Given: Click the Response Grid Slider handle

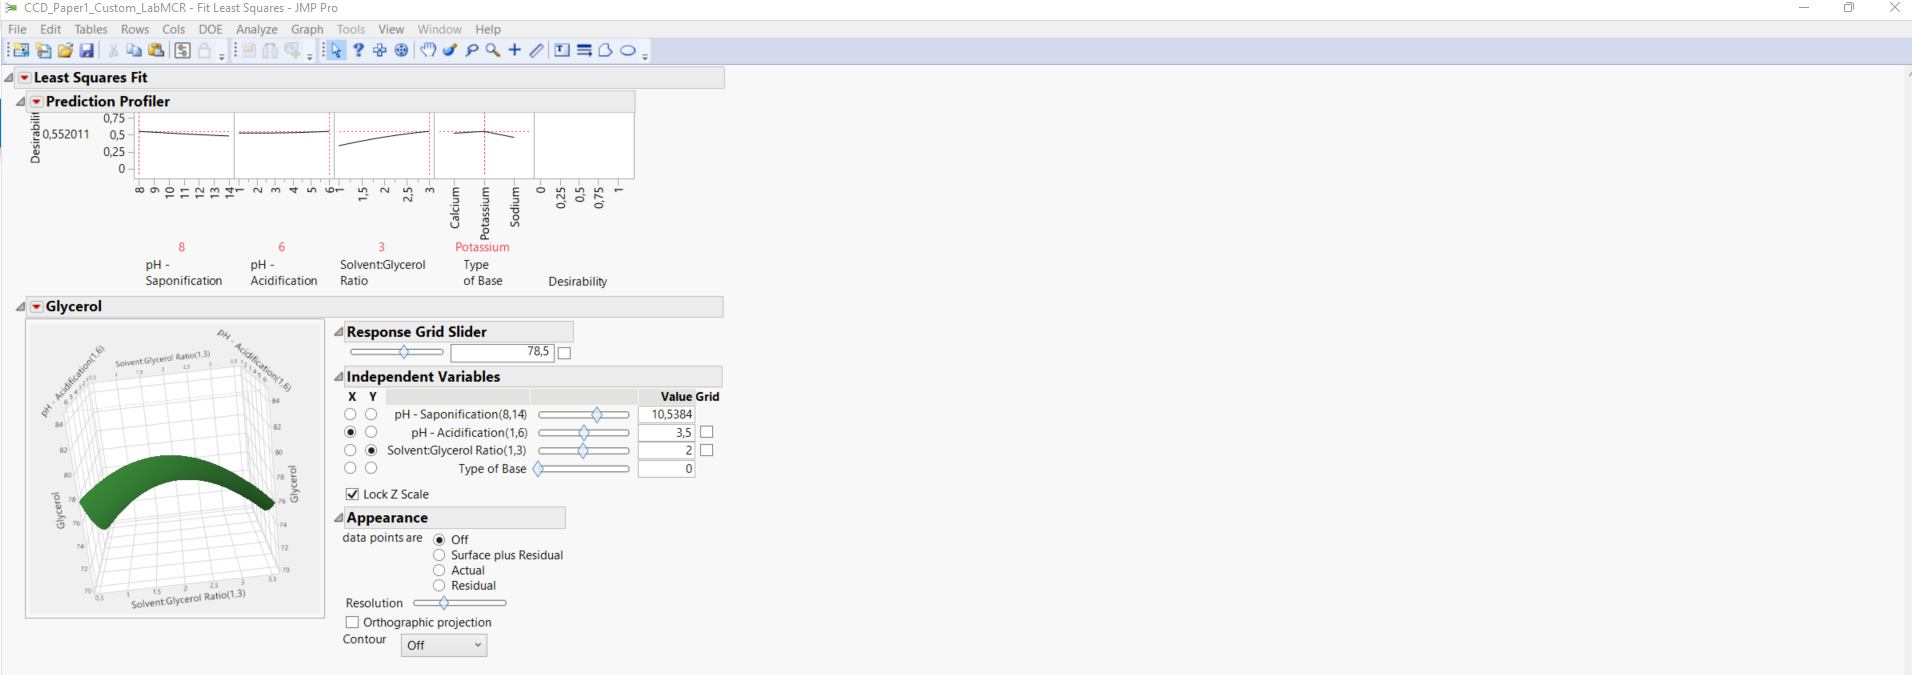Looking at the screenshot, I should pos(404,352).
